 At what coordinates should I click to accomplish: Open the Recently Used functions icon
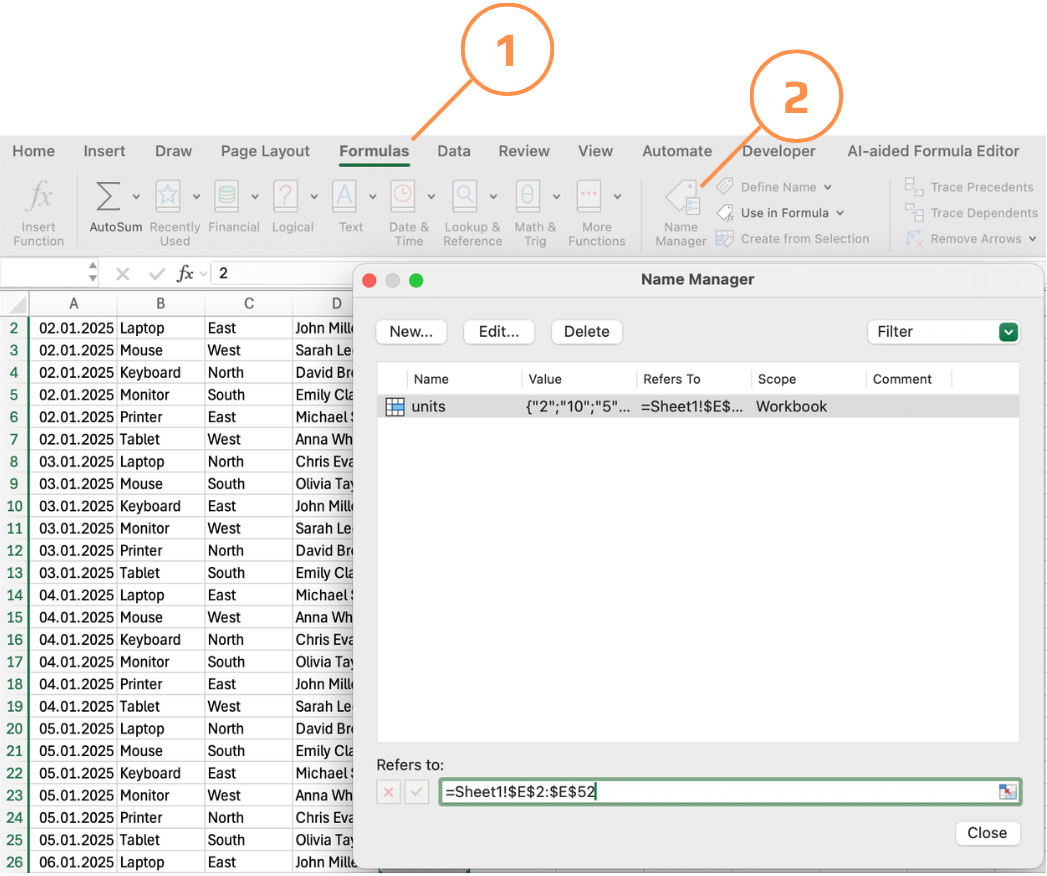(x=168, y=196)
